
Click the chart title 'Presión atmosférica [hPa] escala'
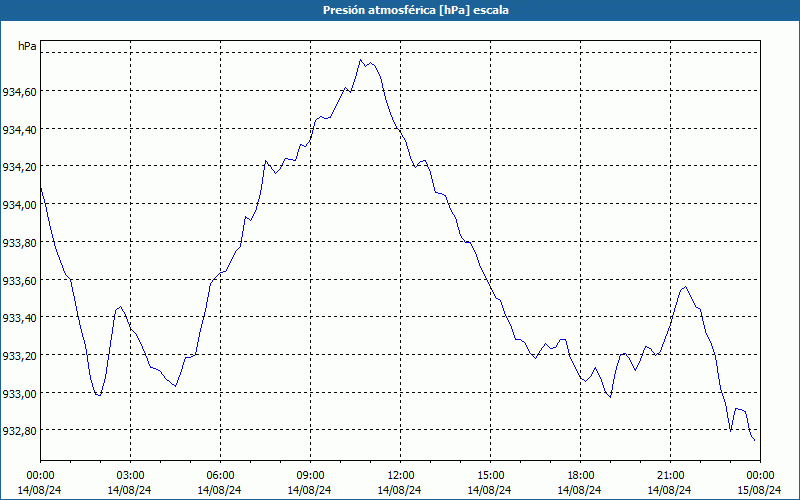point(415,10)
